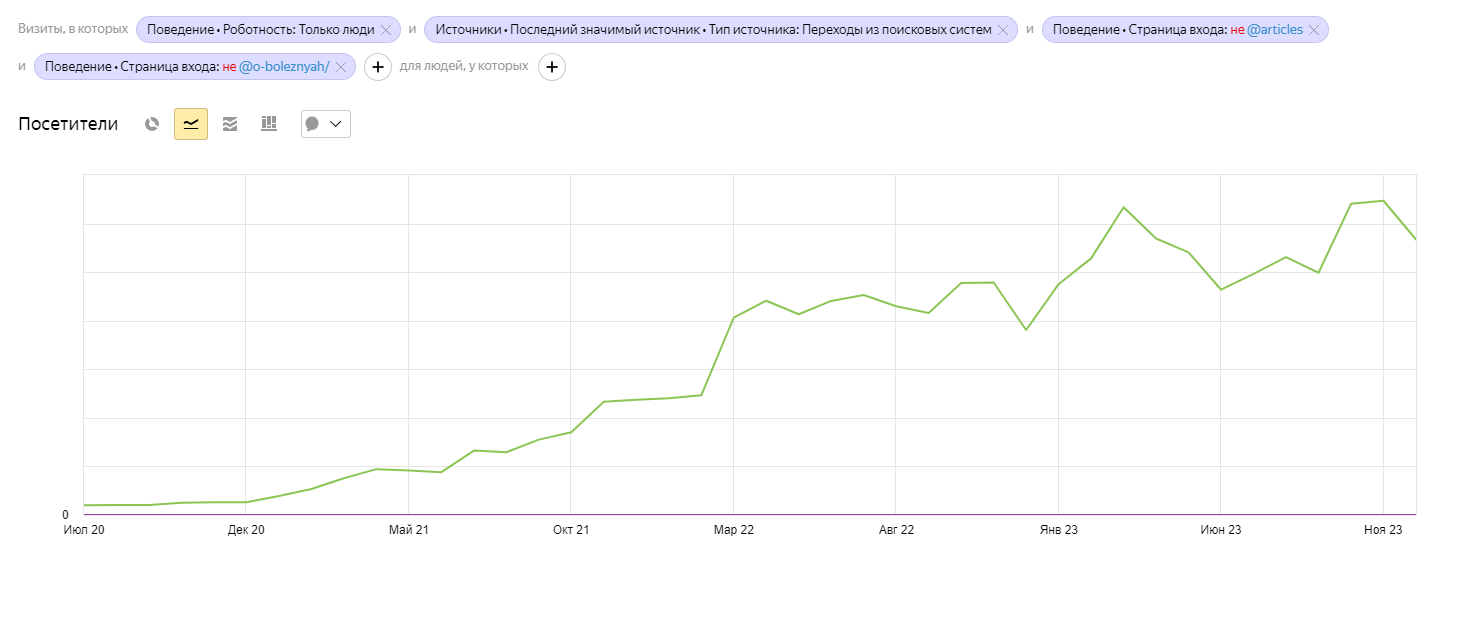Switch to stacked area chart view

230,124
